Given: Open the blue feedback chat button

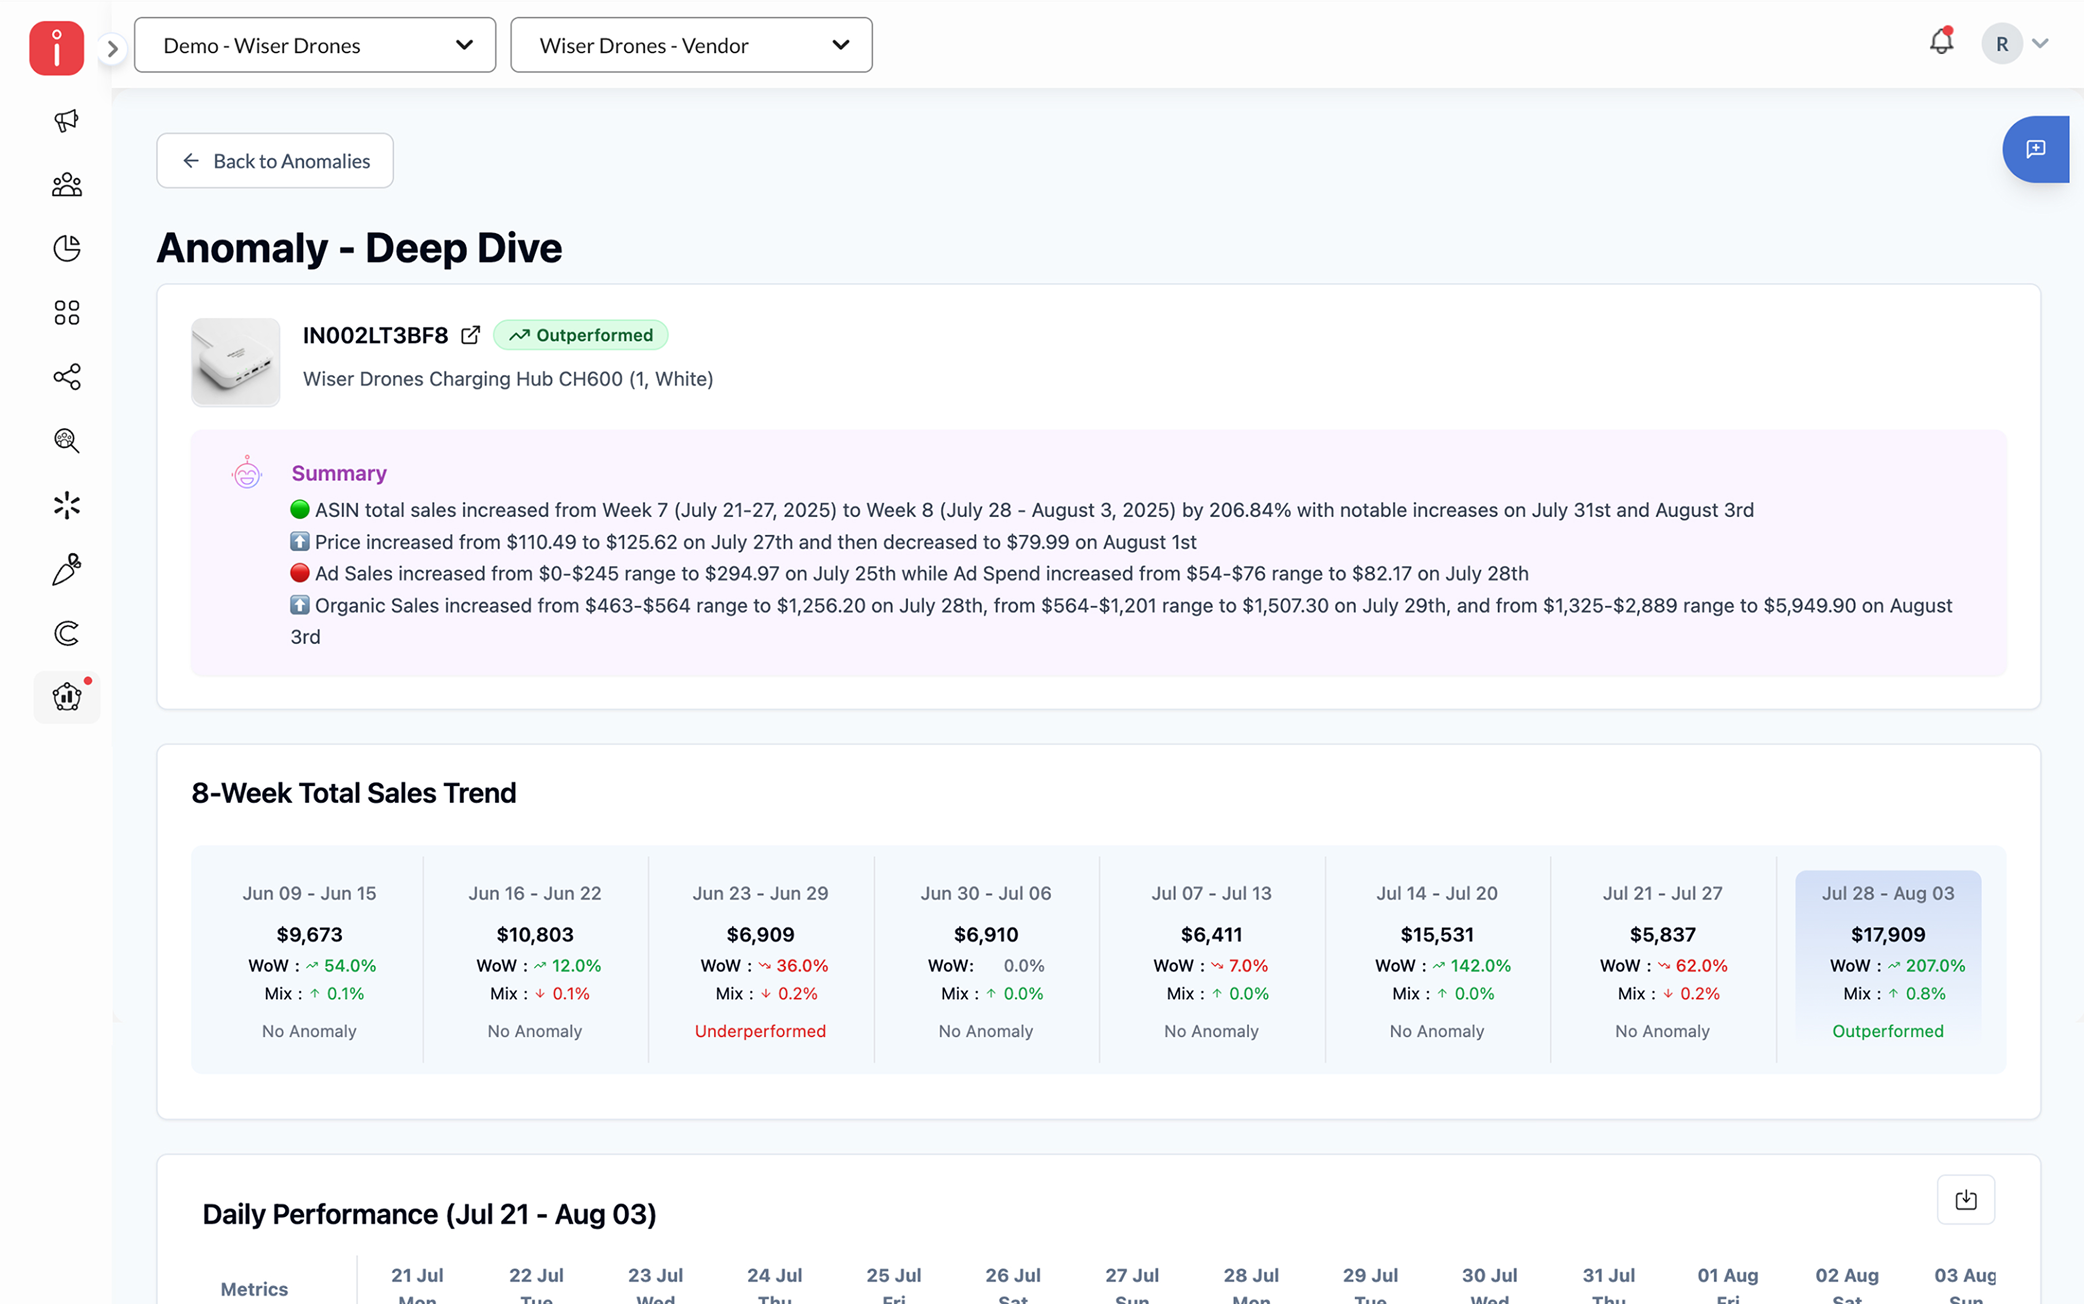Looking at the screenshot, I should click(2035, 149).
